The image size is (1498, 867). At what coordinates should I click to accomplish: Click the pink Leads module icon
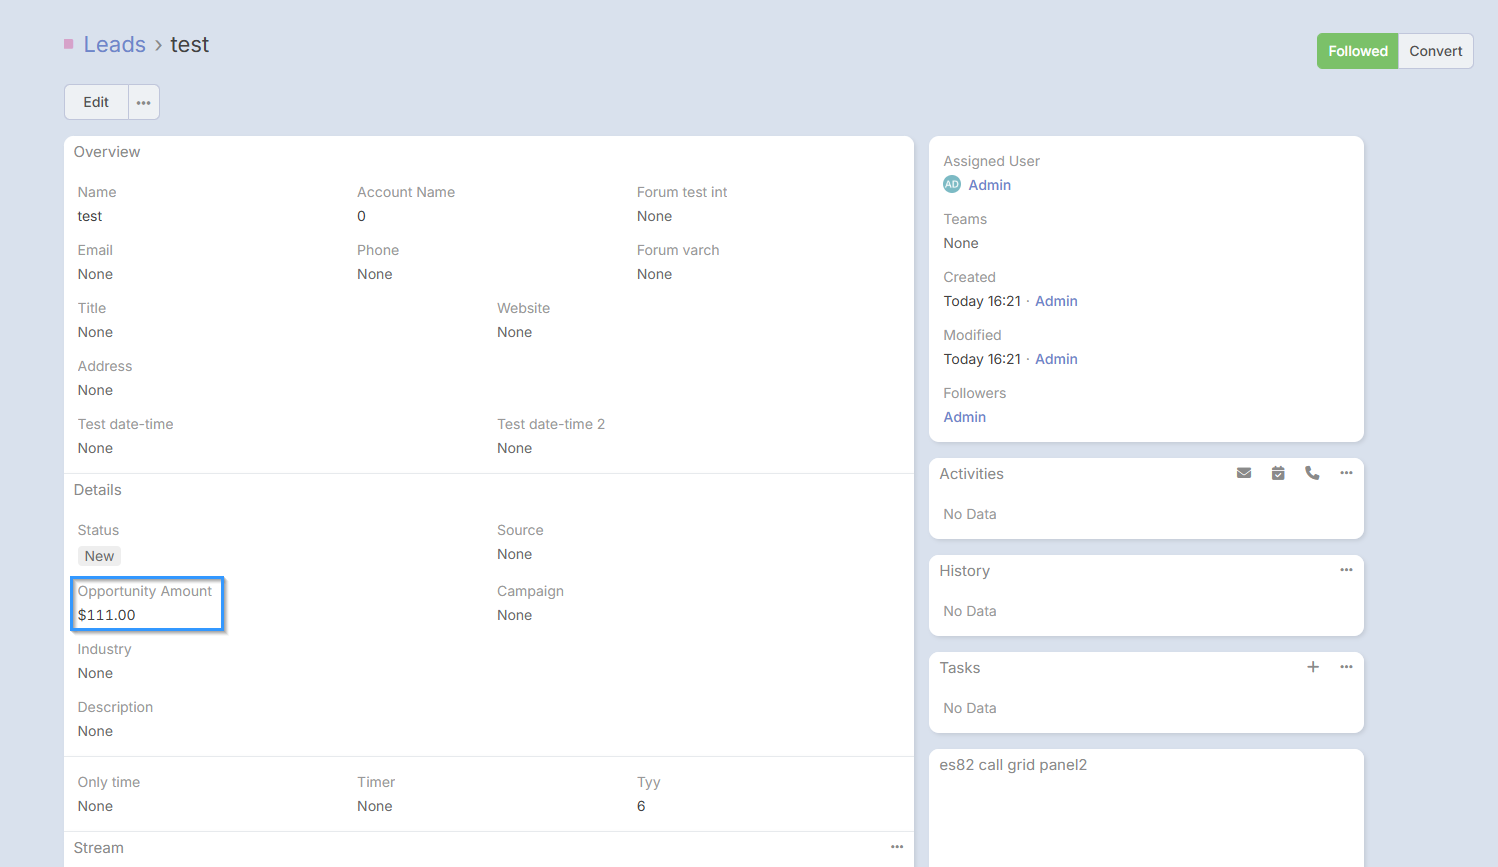tap(68, 44)
